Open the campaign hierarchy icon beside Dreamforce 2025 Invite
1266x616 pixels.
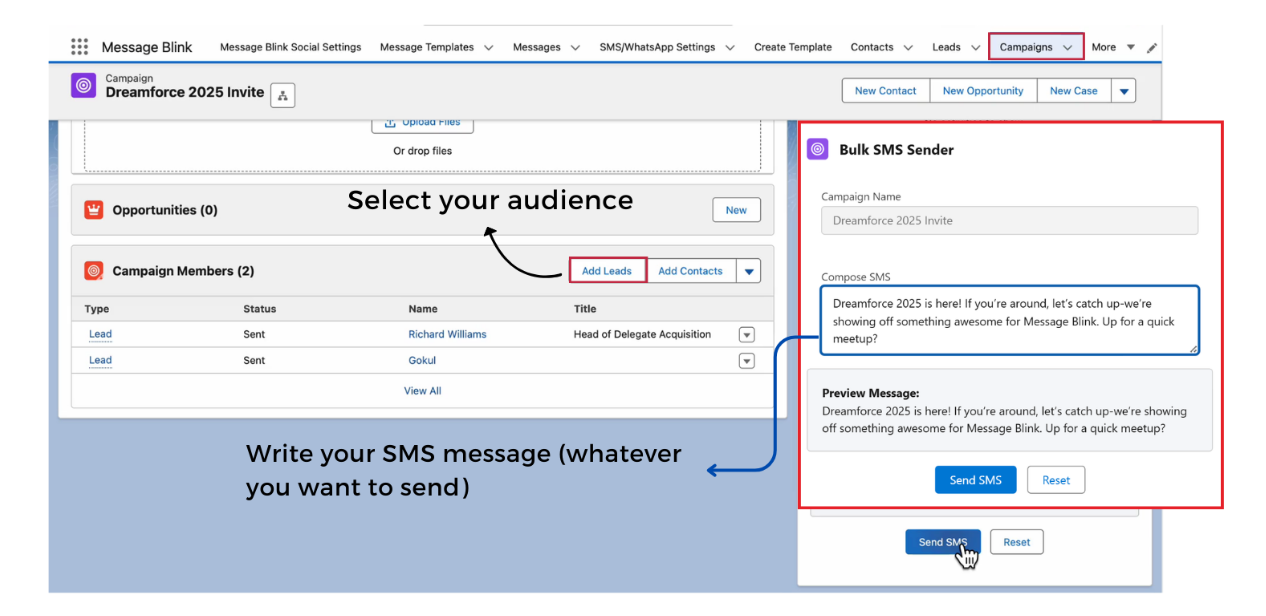(282, 95)
